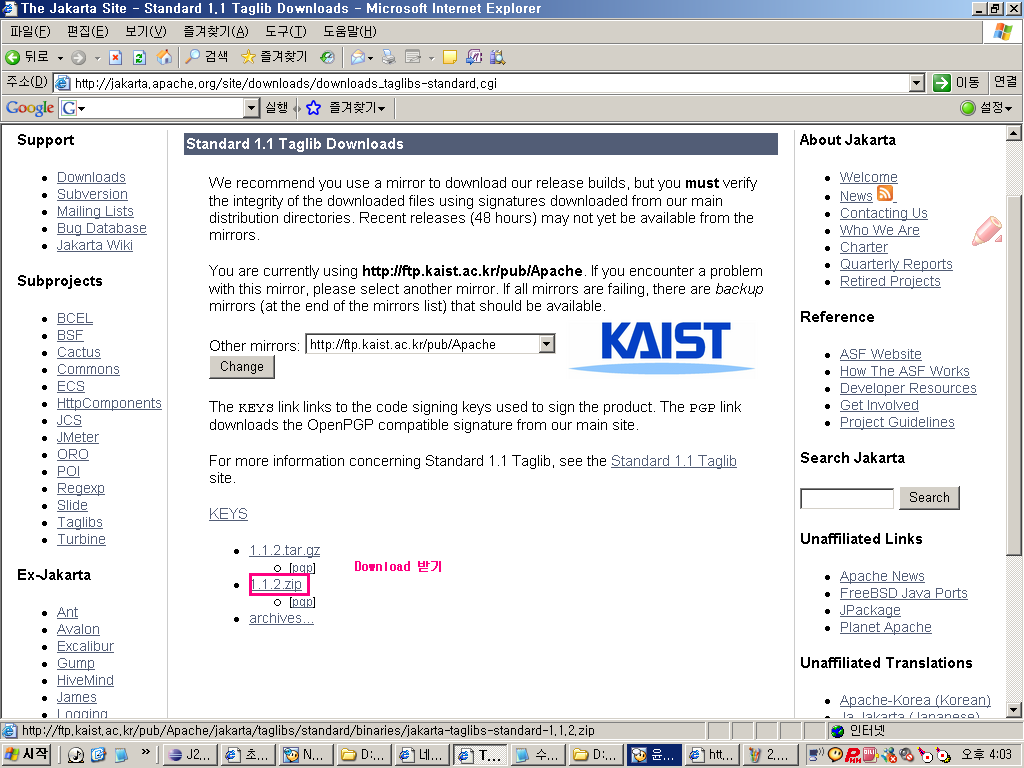
Task: Expand the Google toolbar search box dropdown
Action: click(x=252, y=108)
